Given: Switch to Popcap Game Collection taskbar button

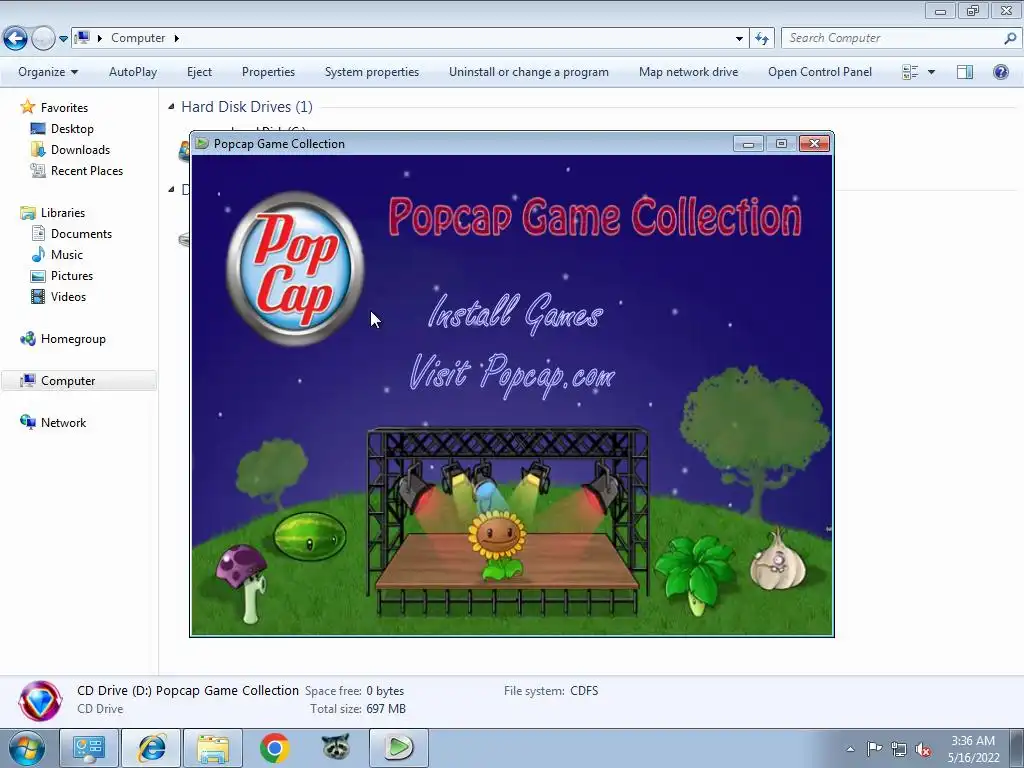Looking at the screenshot, I should [x=398, y=748].
